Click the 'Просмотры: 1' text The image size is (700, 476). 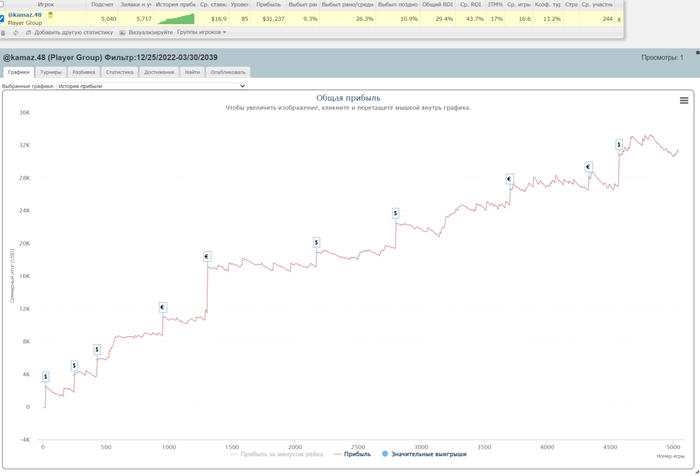pyautogui.click(x=662, y=57)
